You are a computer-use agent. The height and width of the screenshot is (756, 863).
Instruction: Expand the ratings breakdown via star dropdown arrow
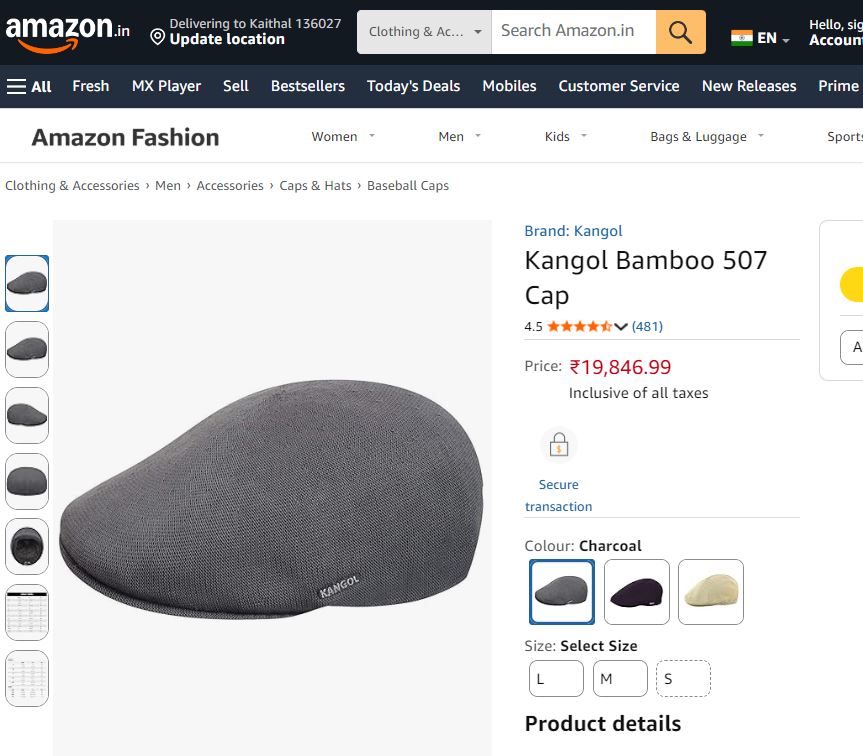pyautogui.click(x=621, y=326)
